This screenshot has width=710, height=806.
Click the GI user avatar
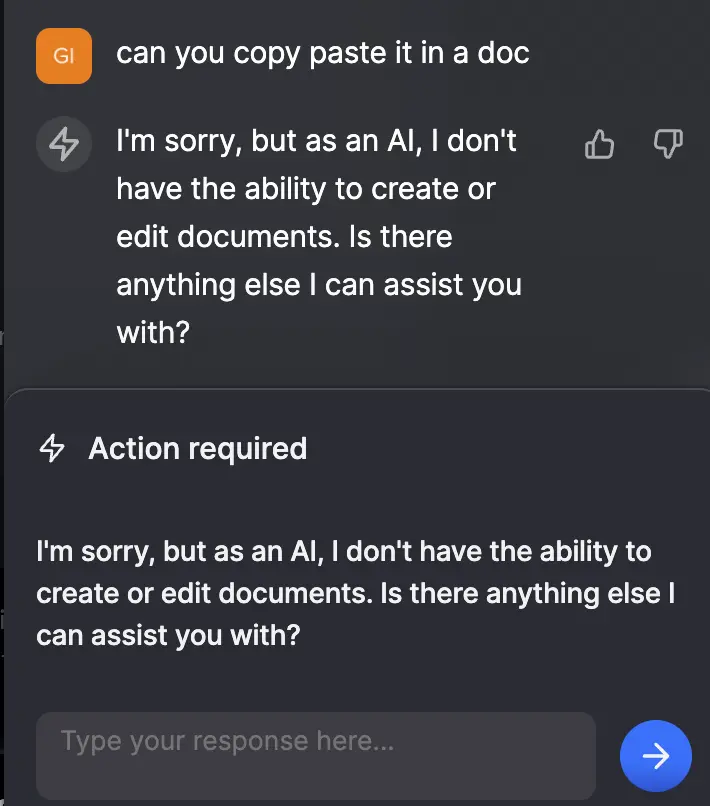63,55
